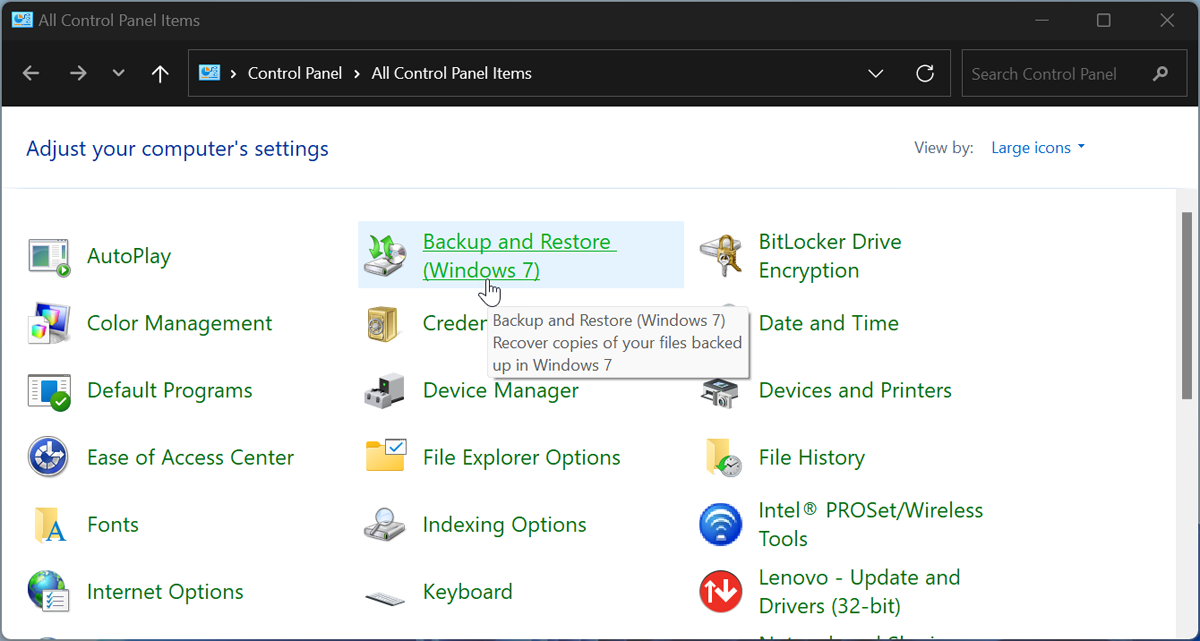Viewport: 1200px width, 641px height.
Task: Click the Keyboard icon
Action: pos(385,591)
